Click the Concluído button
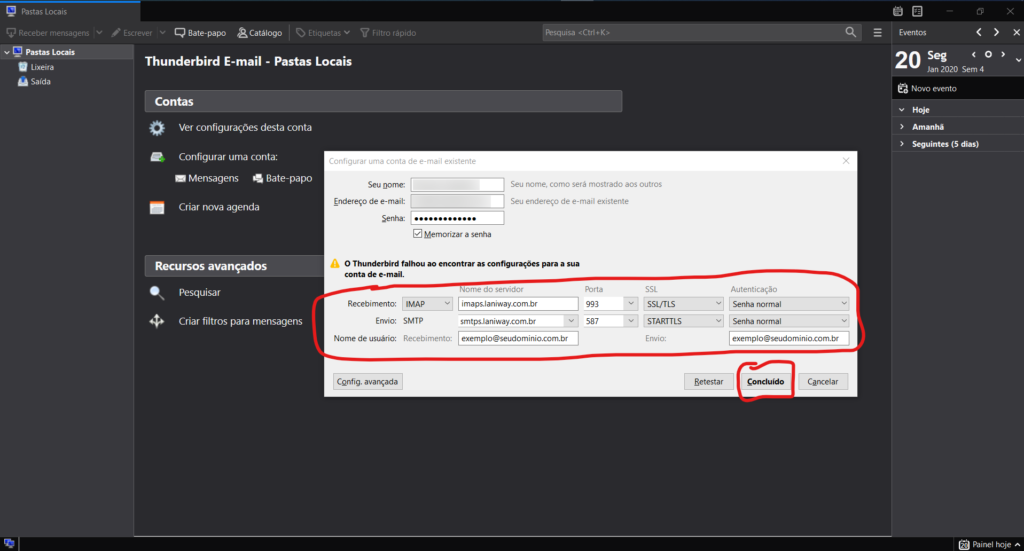 point(765,381)
